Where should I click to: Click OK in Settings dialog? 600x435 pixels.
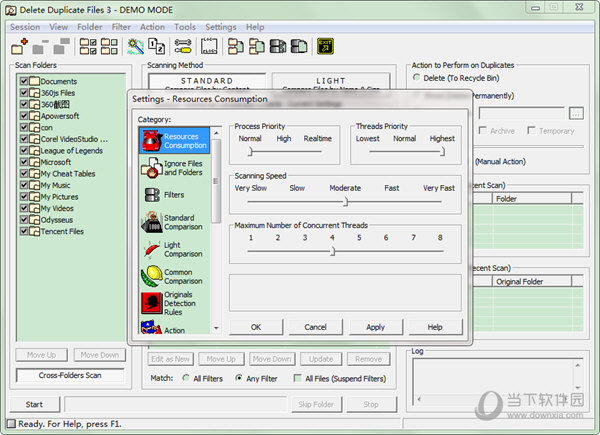click(x=256, y=327)
